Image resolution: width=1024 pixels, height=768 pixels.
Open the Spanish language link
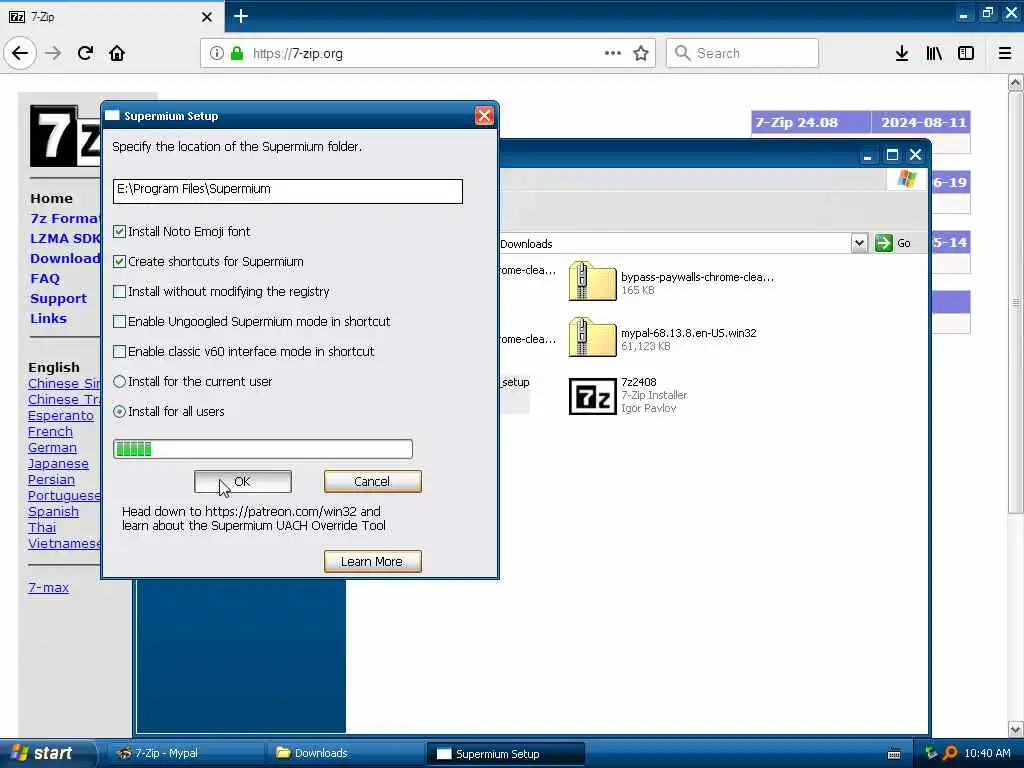click(54, 511)
